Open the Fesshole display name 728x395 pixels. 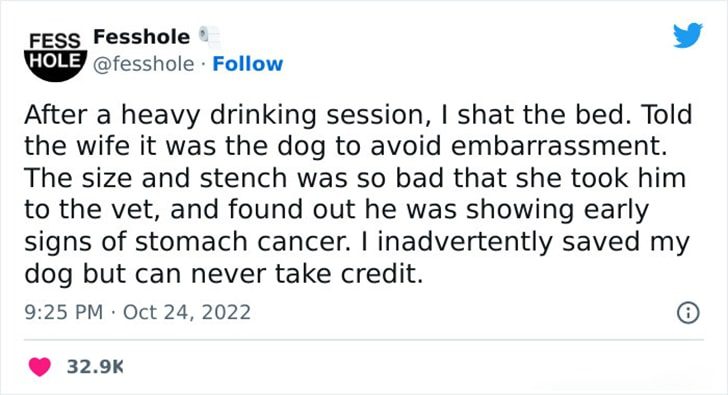coord(142,37)
